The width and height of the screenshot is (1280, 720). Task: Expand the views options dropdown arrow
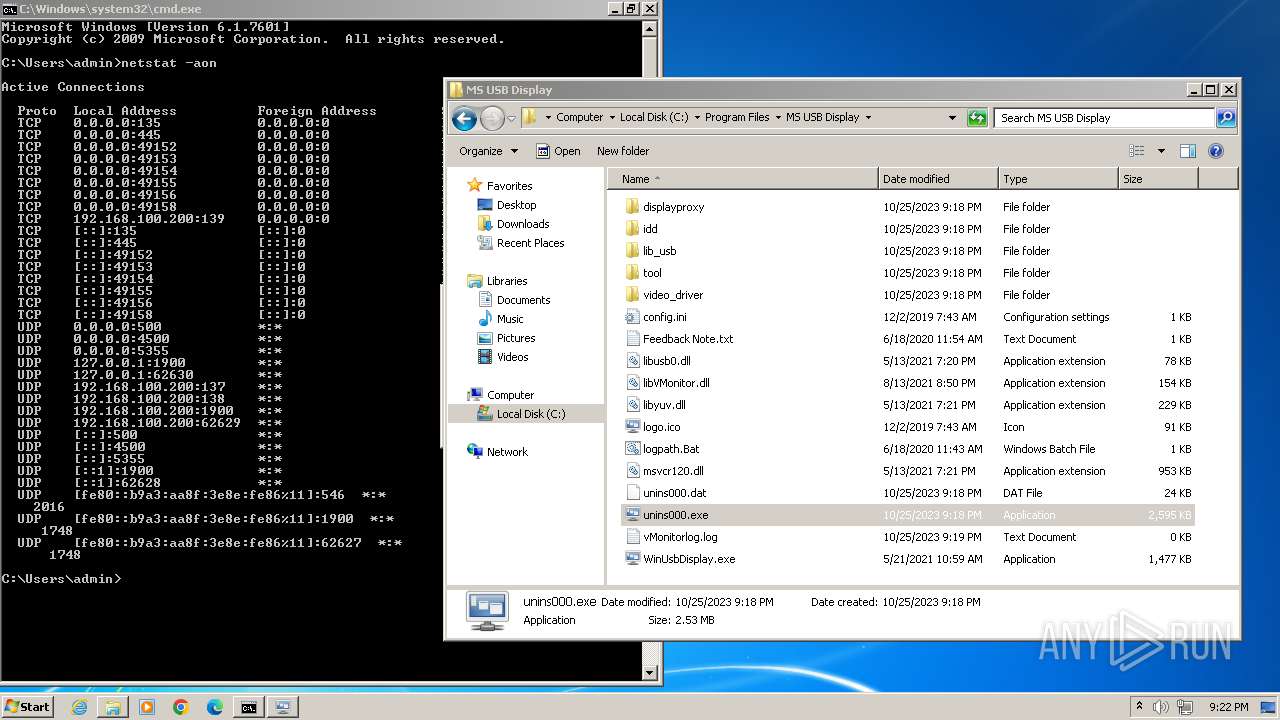point(1161,151)
